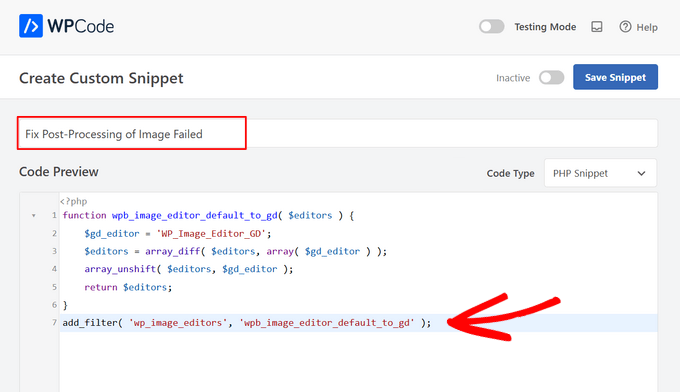Click the <?php opening tag line
The height and width of the screenshot is (392, 680).
74,201
